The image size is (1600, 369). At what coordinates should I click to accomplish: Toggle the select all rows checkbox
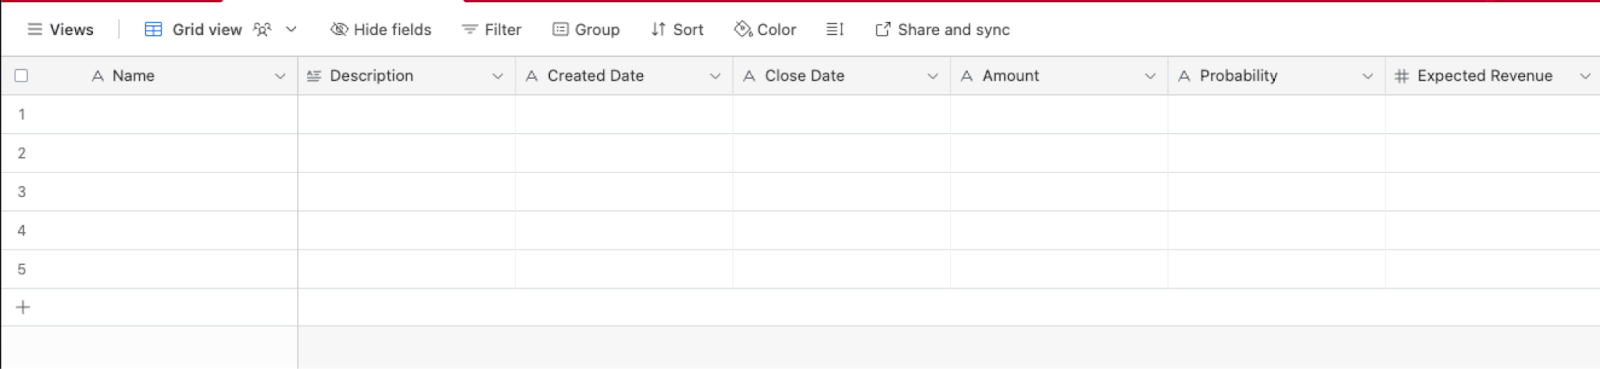coord(21,76)
